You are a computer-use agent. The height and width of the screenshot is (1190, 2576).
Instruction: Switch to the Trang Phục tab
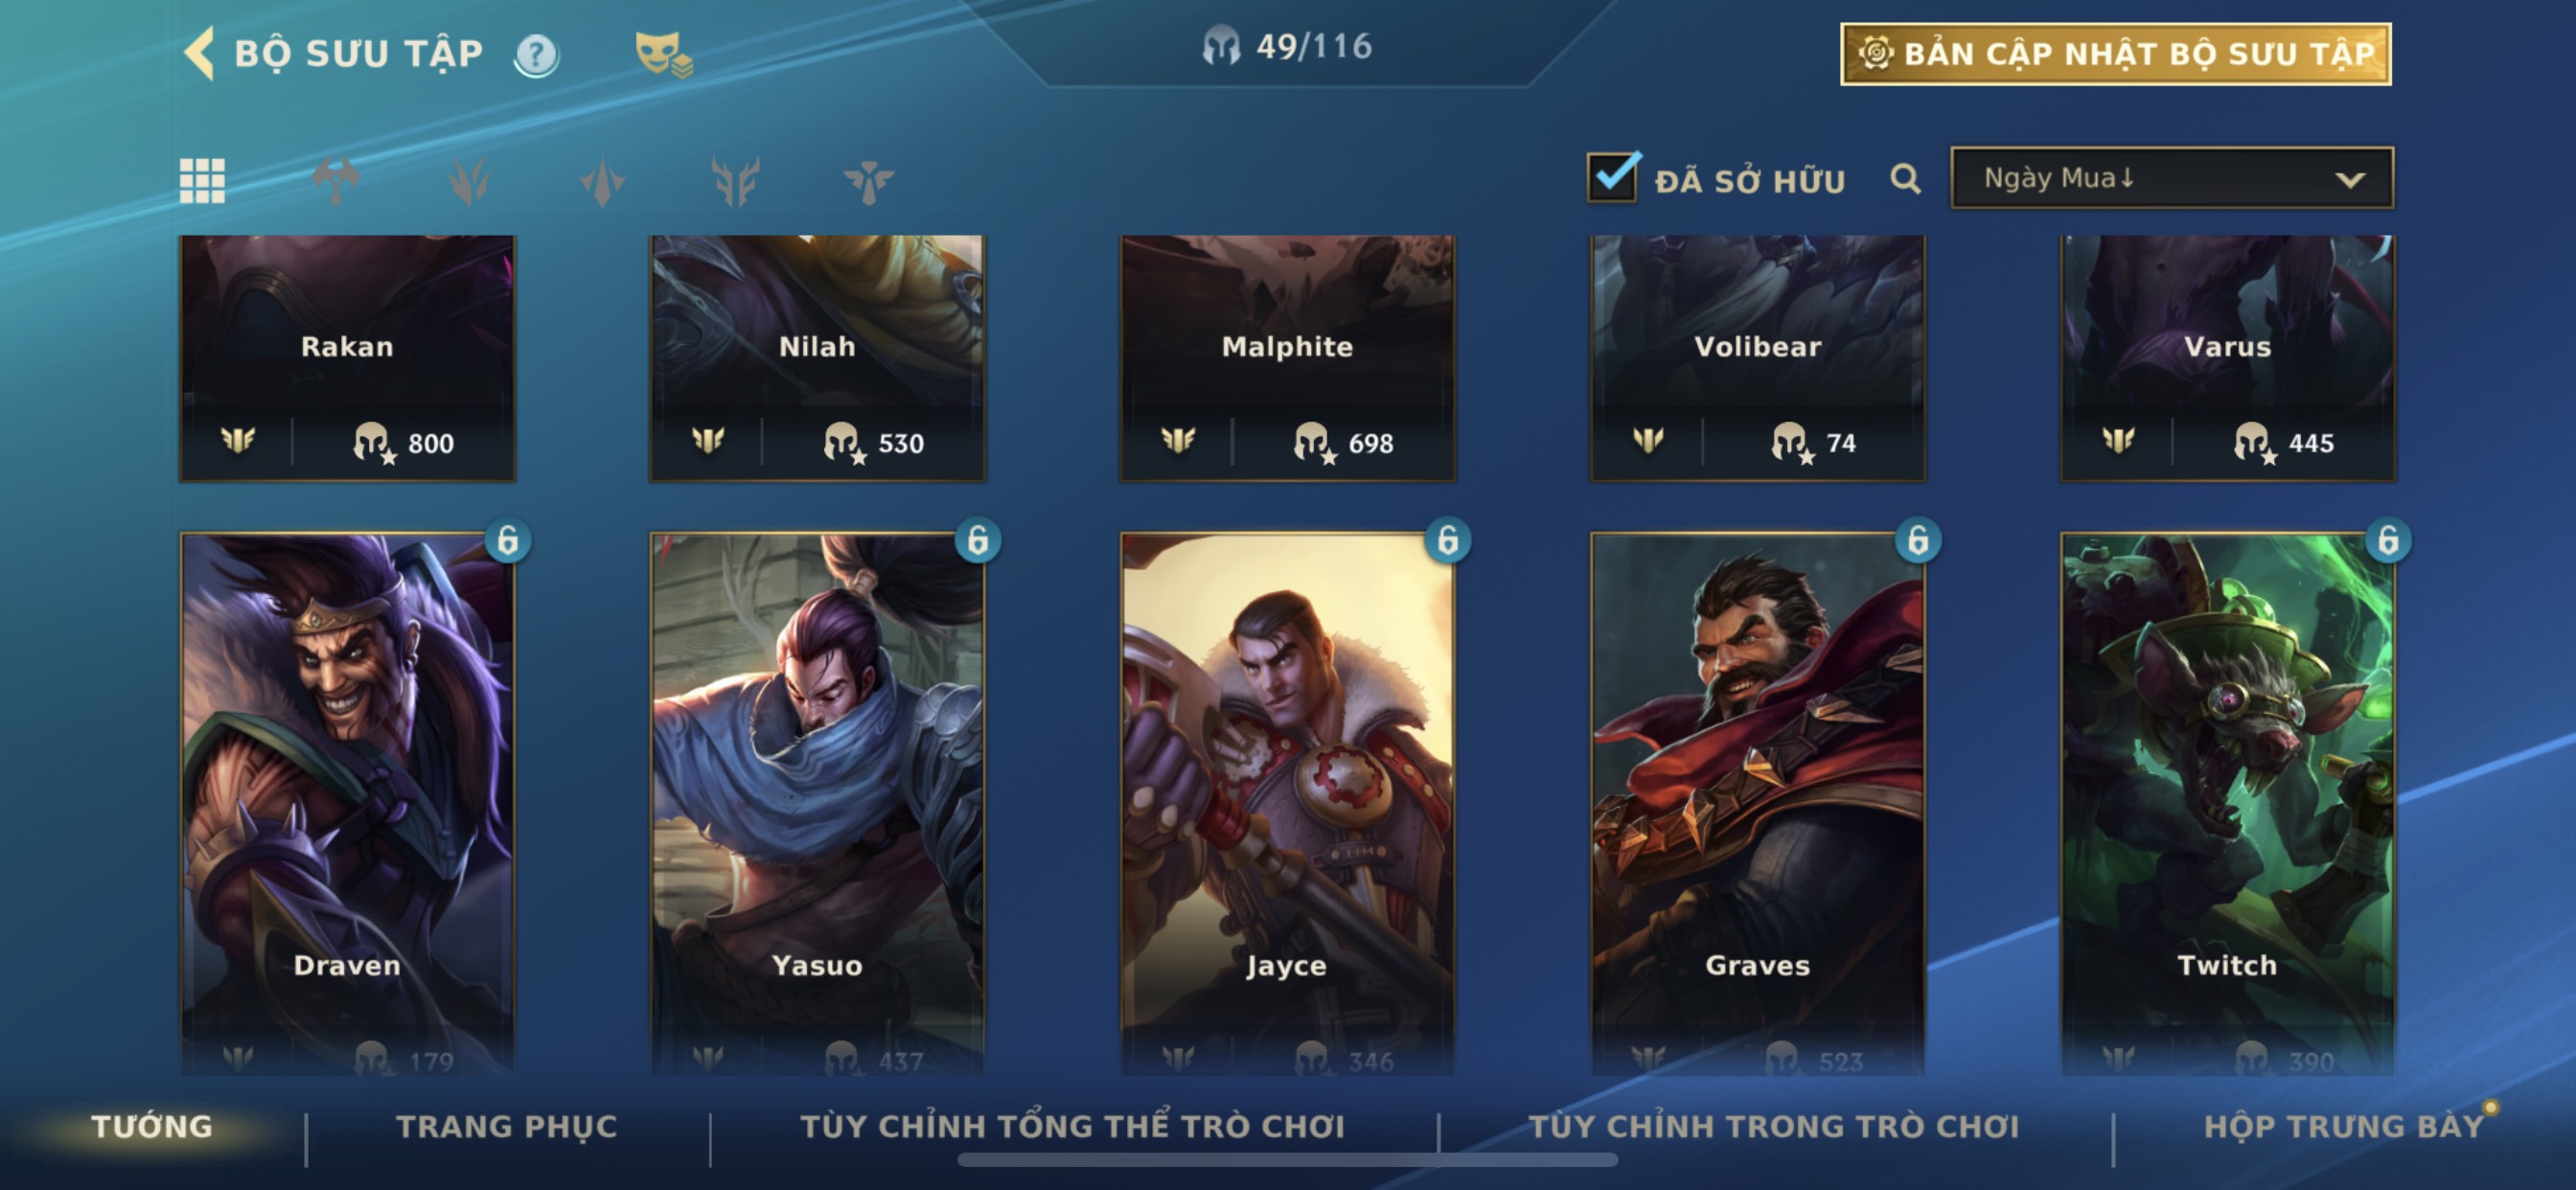507,1126
